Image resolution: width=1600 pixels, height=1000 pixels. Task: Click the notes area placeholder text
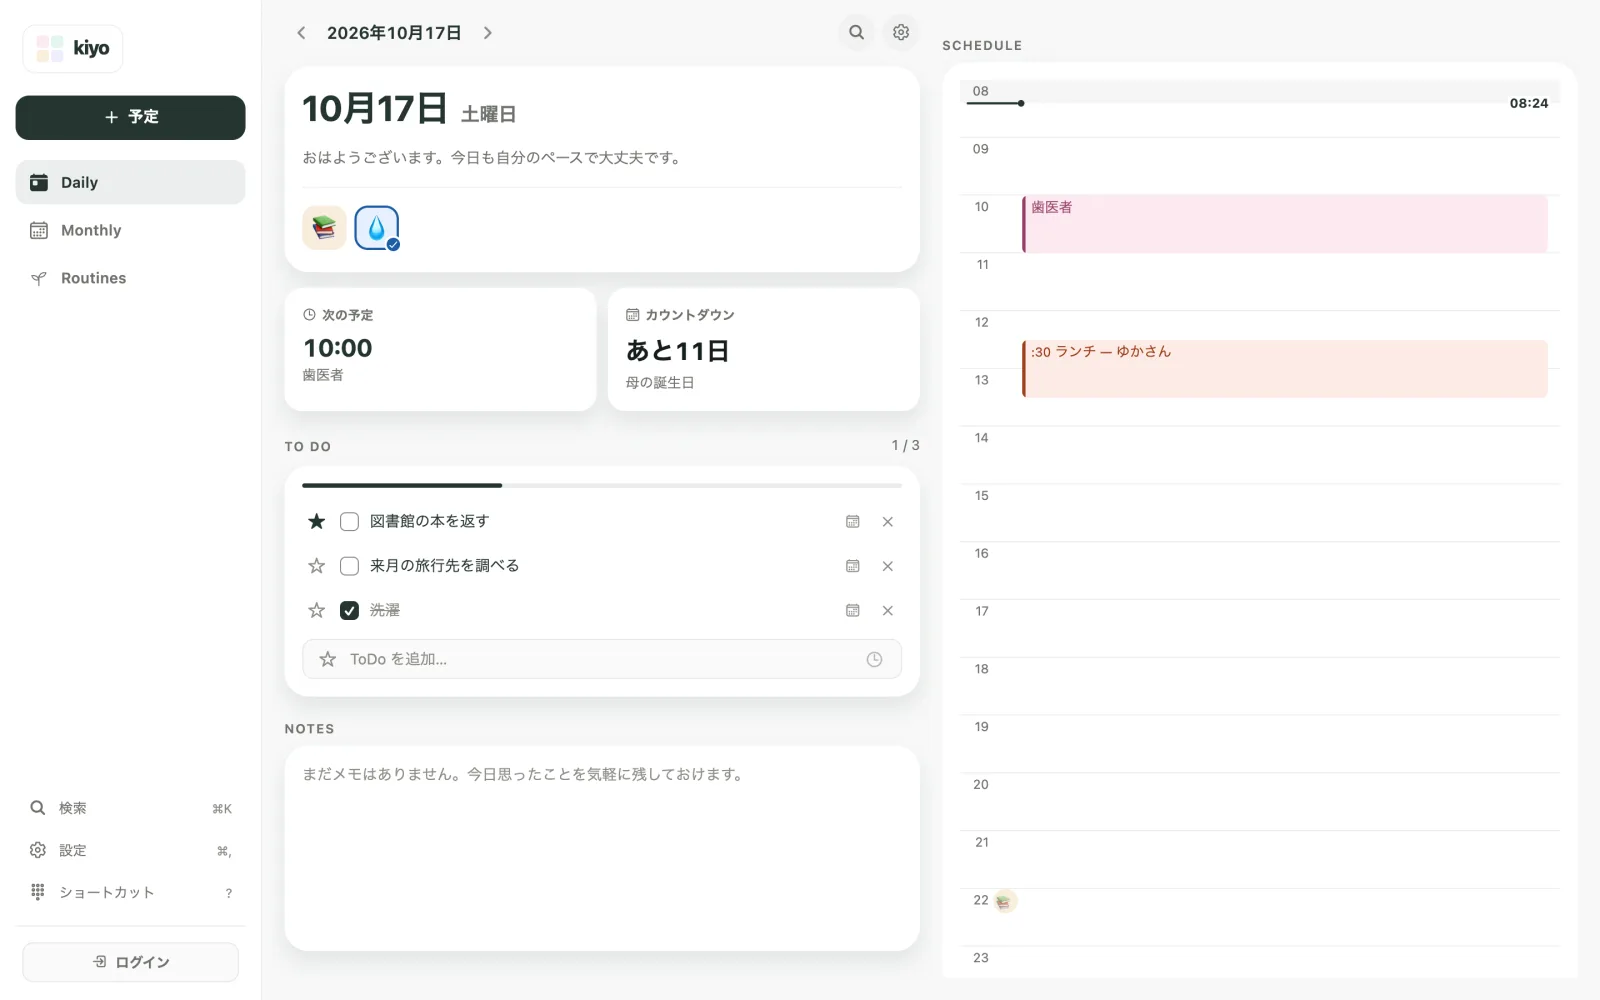523,774
